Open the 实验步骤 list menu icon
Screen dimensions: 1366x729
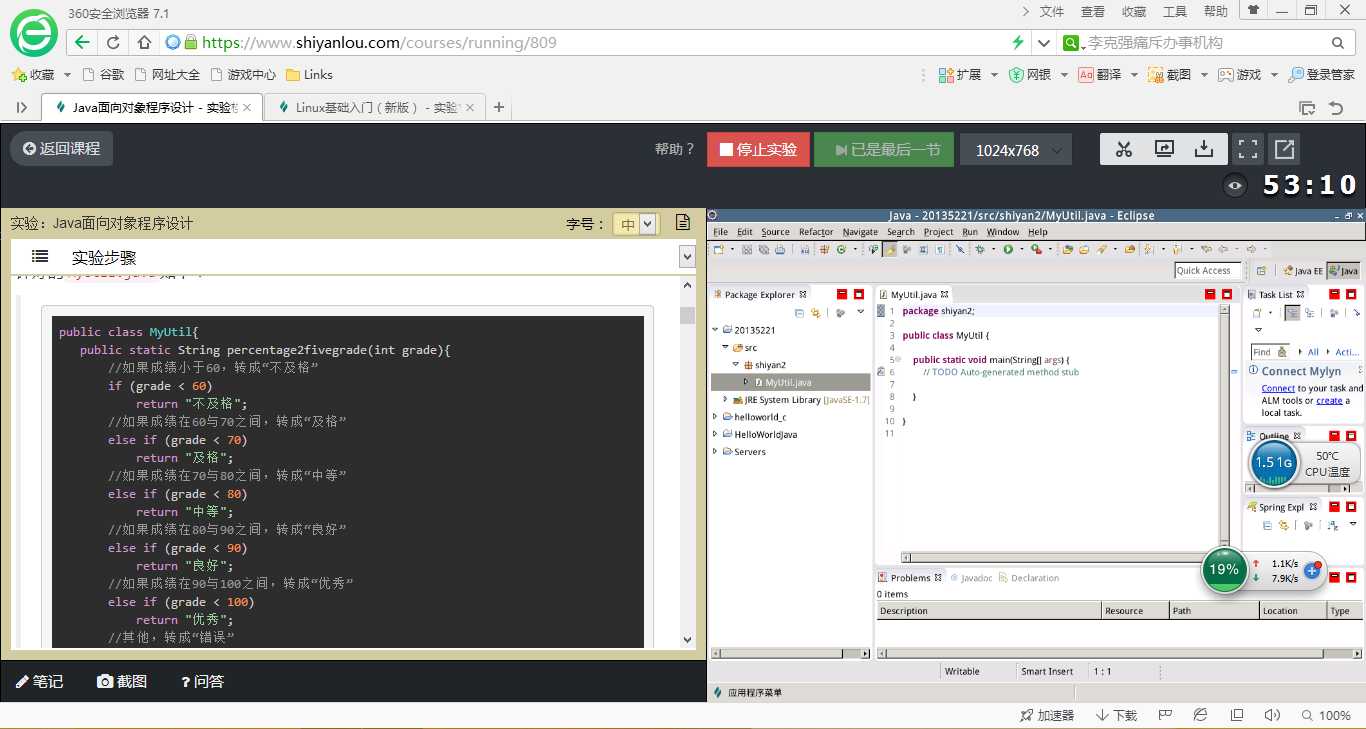40,256
